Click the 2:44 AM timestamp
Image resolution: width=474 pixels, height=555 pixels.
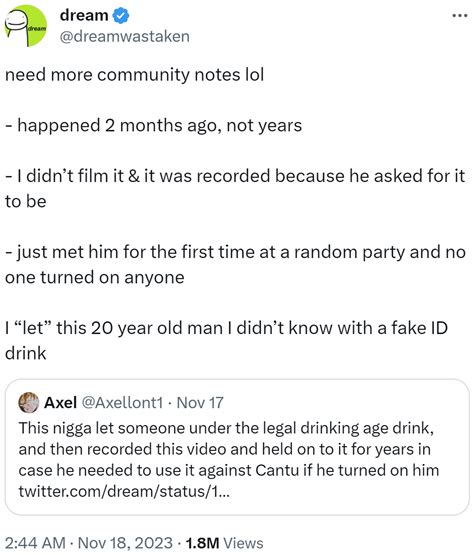pyautogui.click(x=35, y=543)
